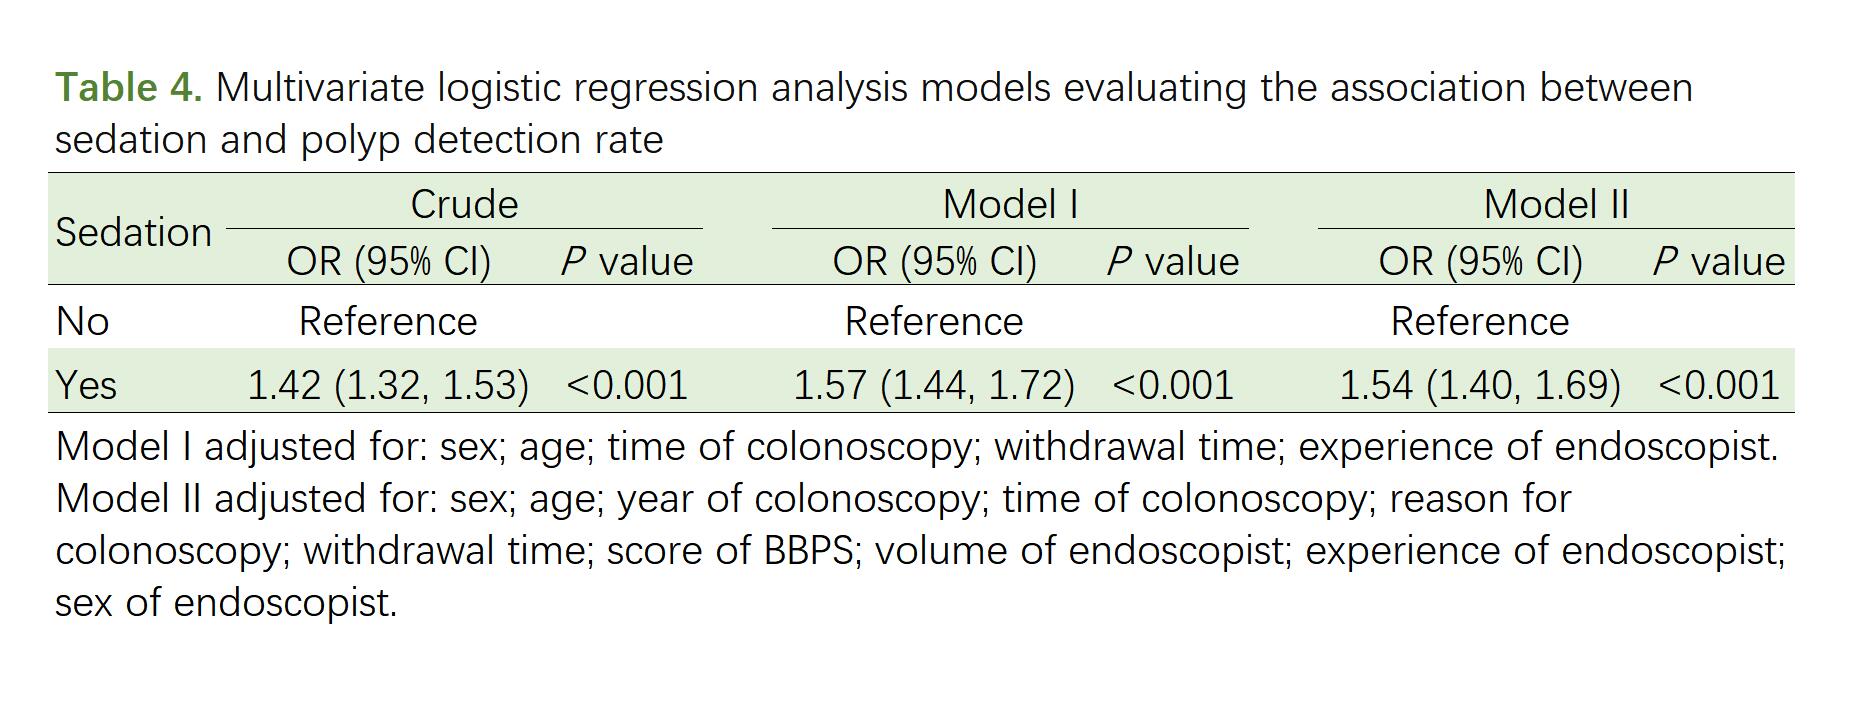Click "OR (95% CI)" header under Crude
1859x713 pixels.
[x=388, y=261]
